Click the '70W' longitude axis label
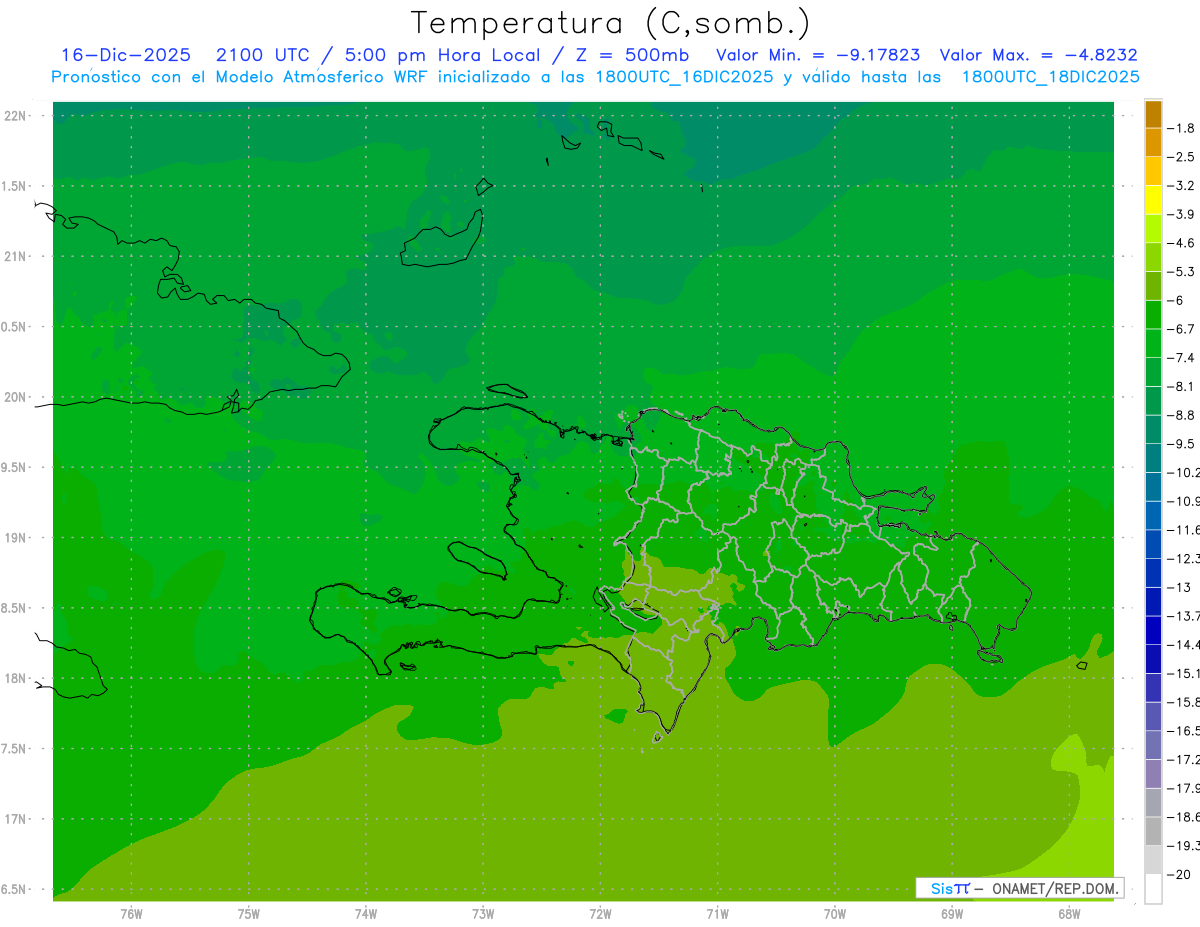Viewport: 1200px width, 927px height. pos(835,914)
